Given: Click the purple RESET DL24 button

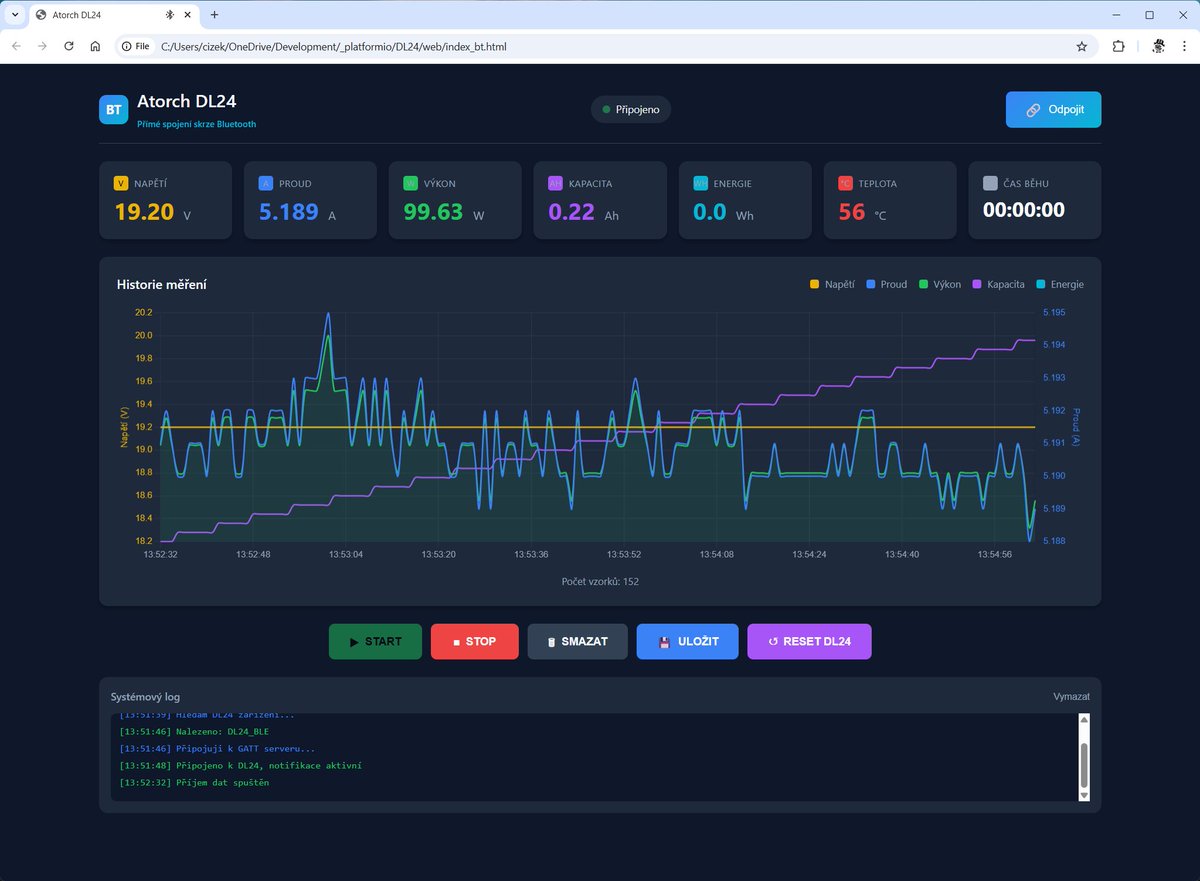Looking at the screenshot, I should click(809, 641).
